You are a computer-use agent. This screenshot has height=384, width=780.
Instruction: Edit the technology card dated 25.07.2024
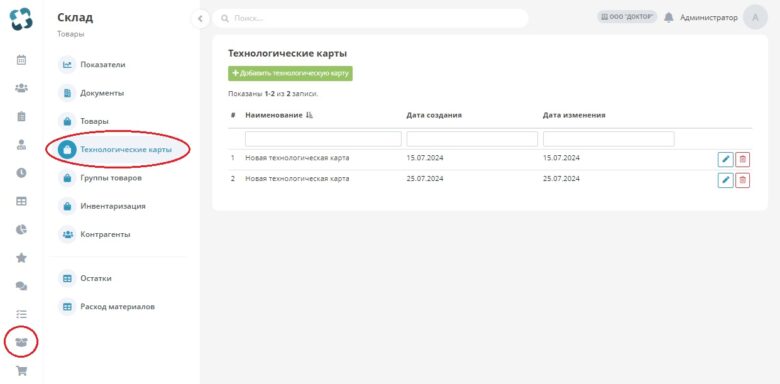tap(725, 180)
